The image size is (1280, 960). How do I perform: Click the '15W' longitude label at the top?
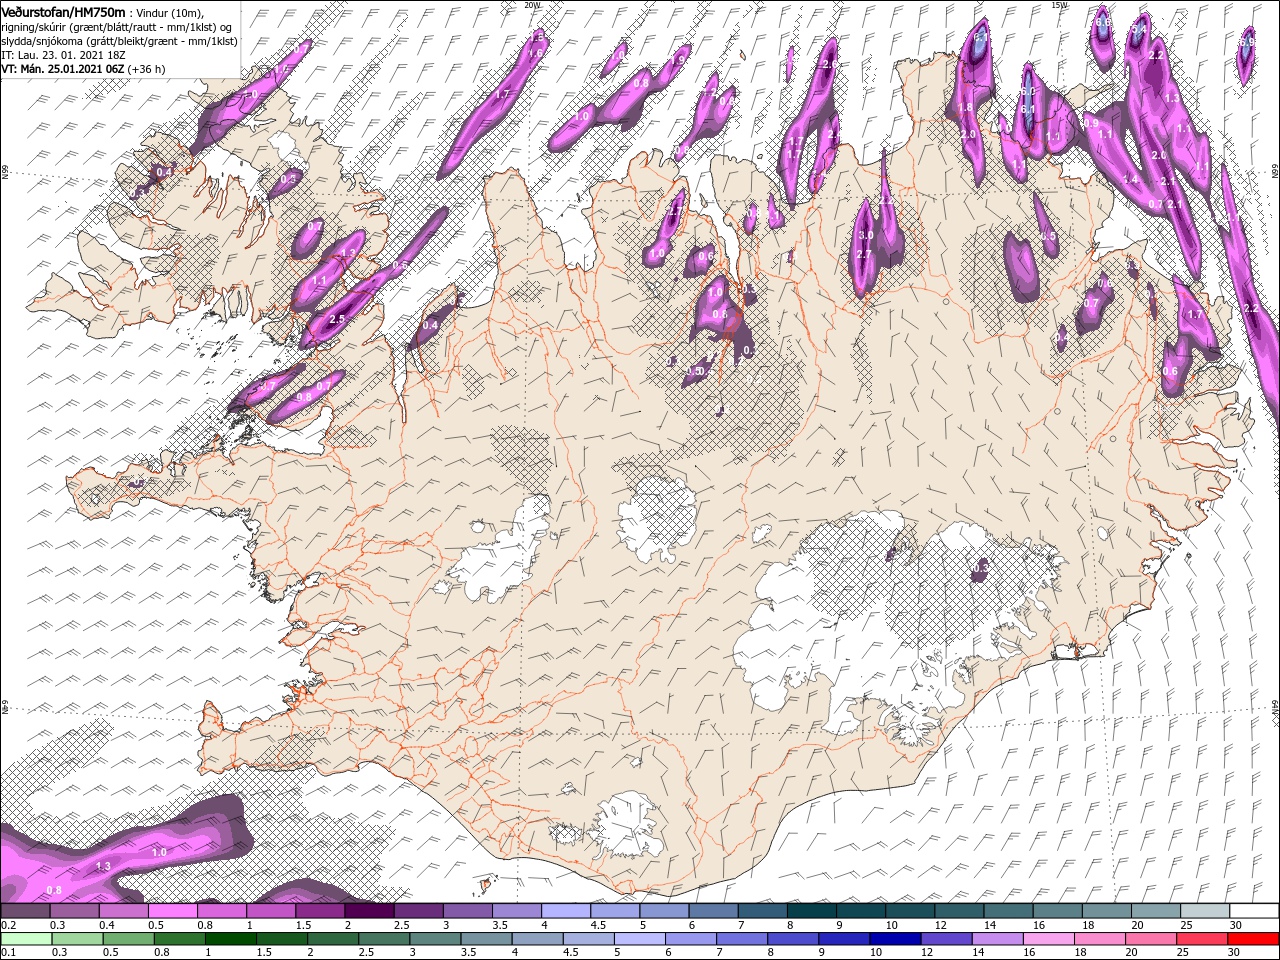point(1059,5)
